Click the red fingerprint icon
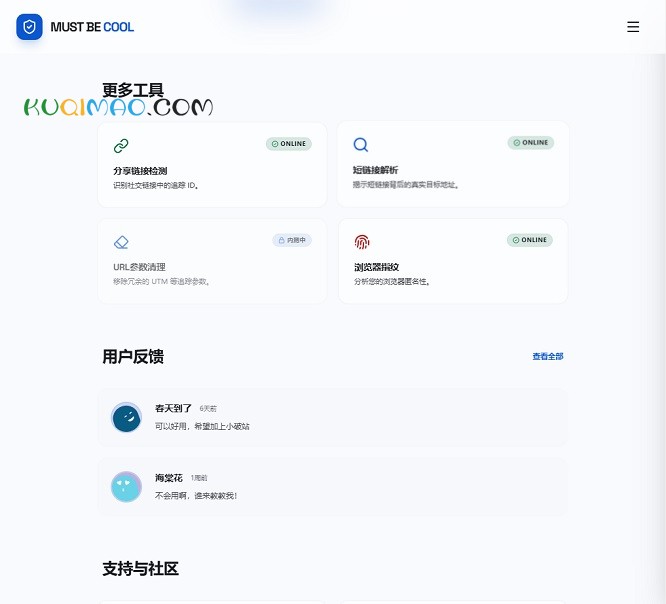The image size is (666, 604). [362, 242]
